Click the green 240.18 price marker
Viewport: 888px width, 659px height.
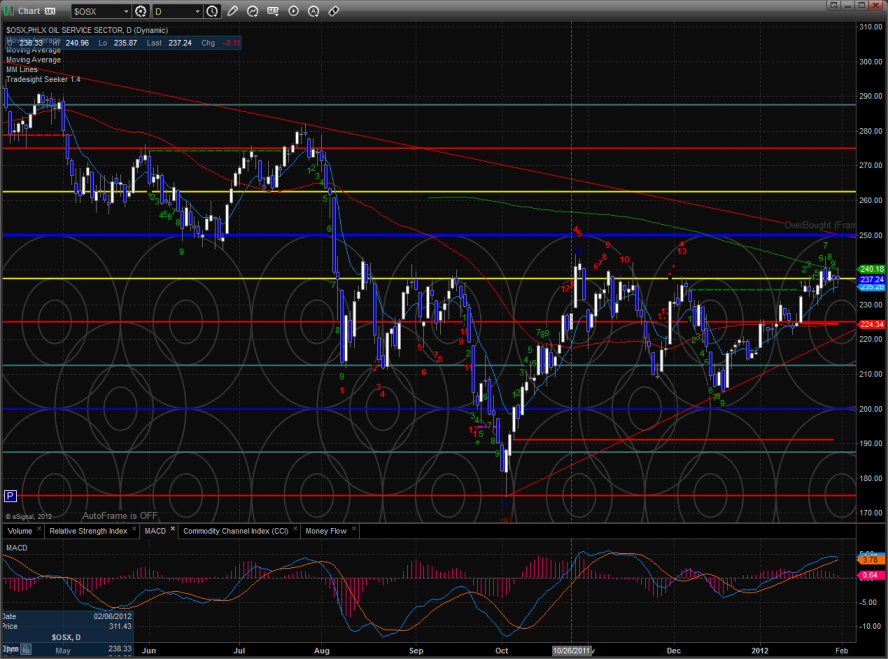[x=872, y=269]
